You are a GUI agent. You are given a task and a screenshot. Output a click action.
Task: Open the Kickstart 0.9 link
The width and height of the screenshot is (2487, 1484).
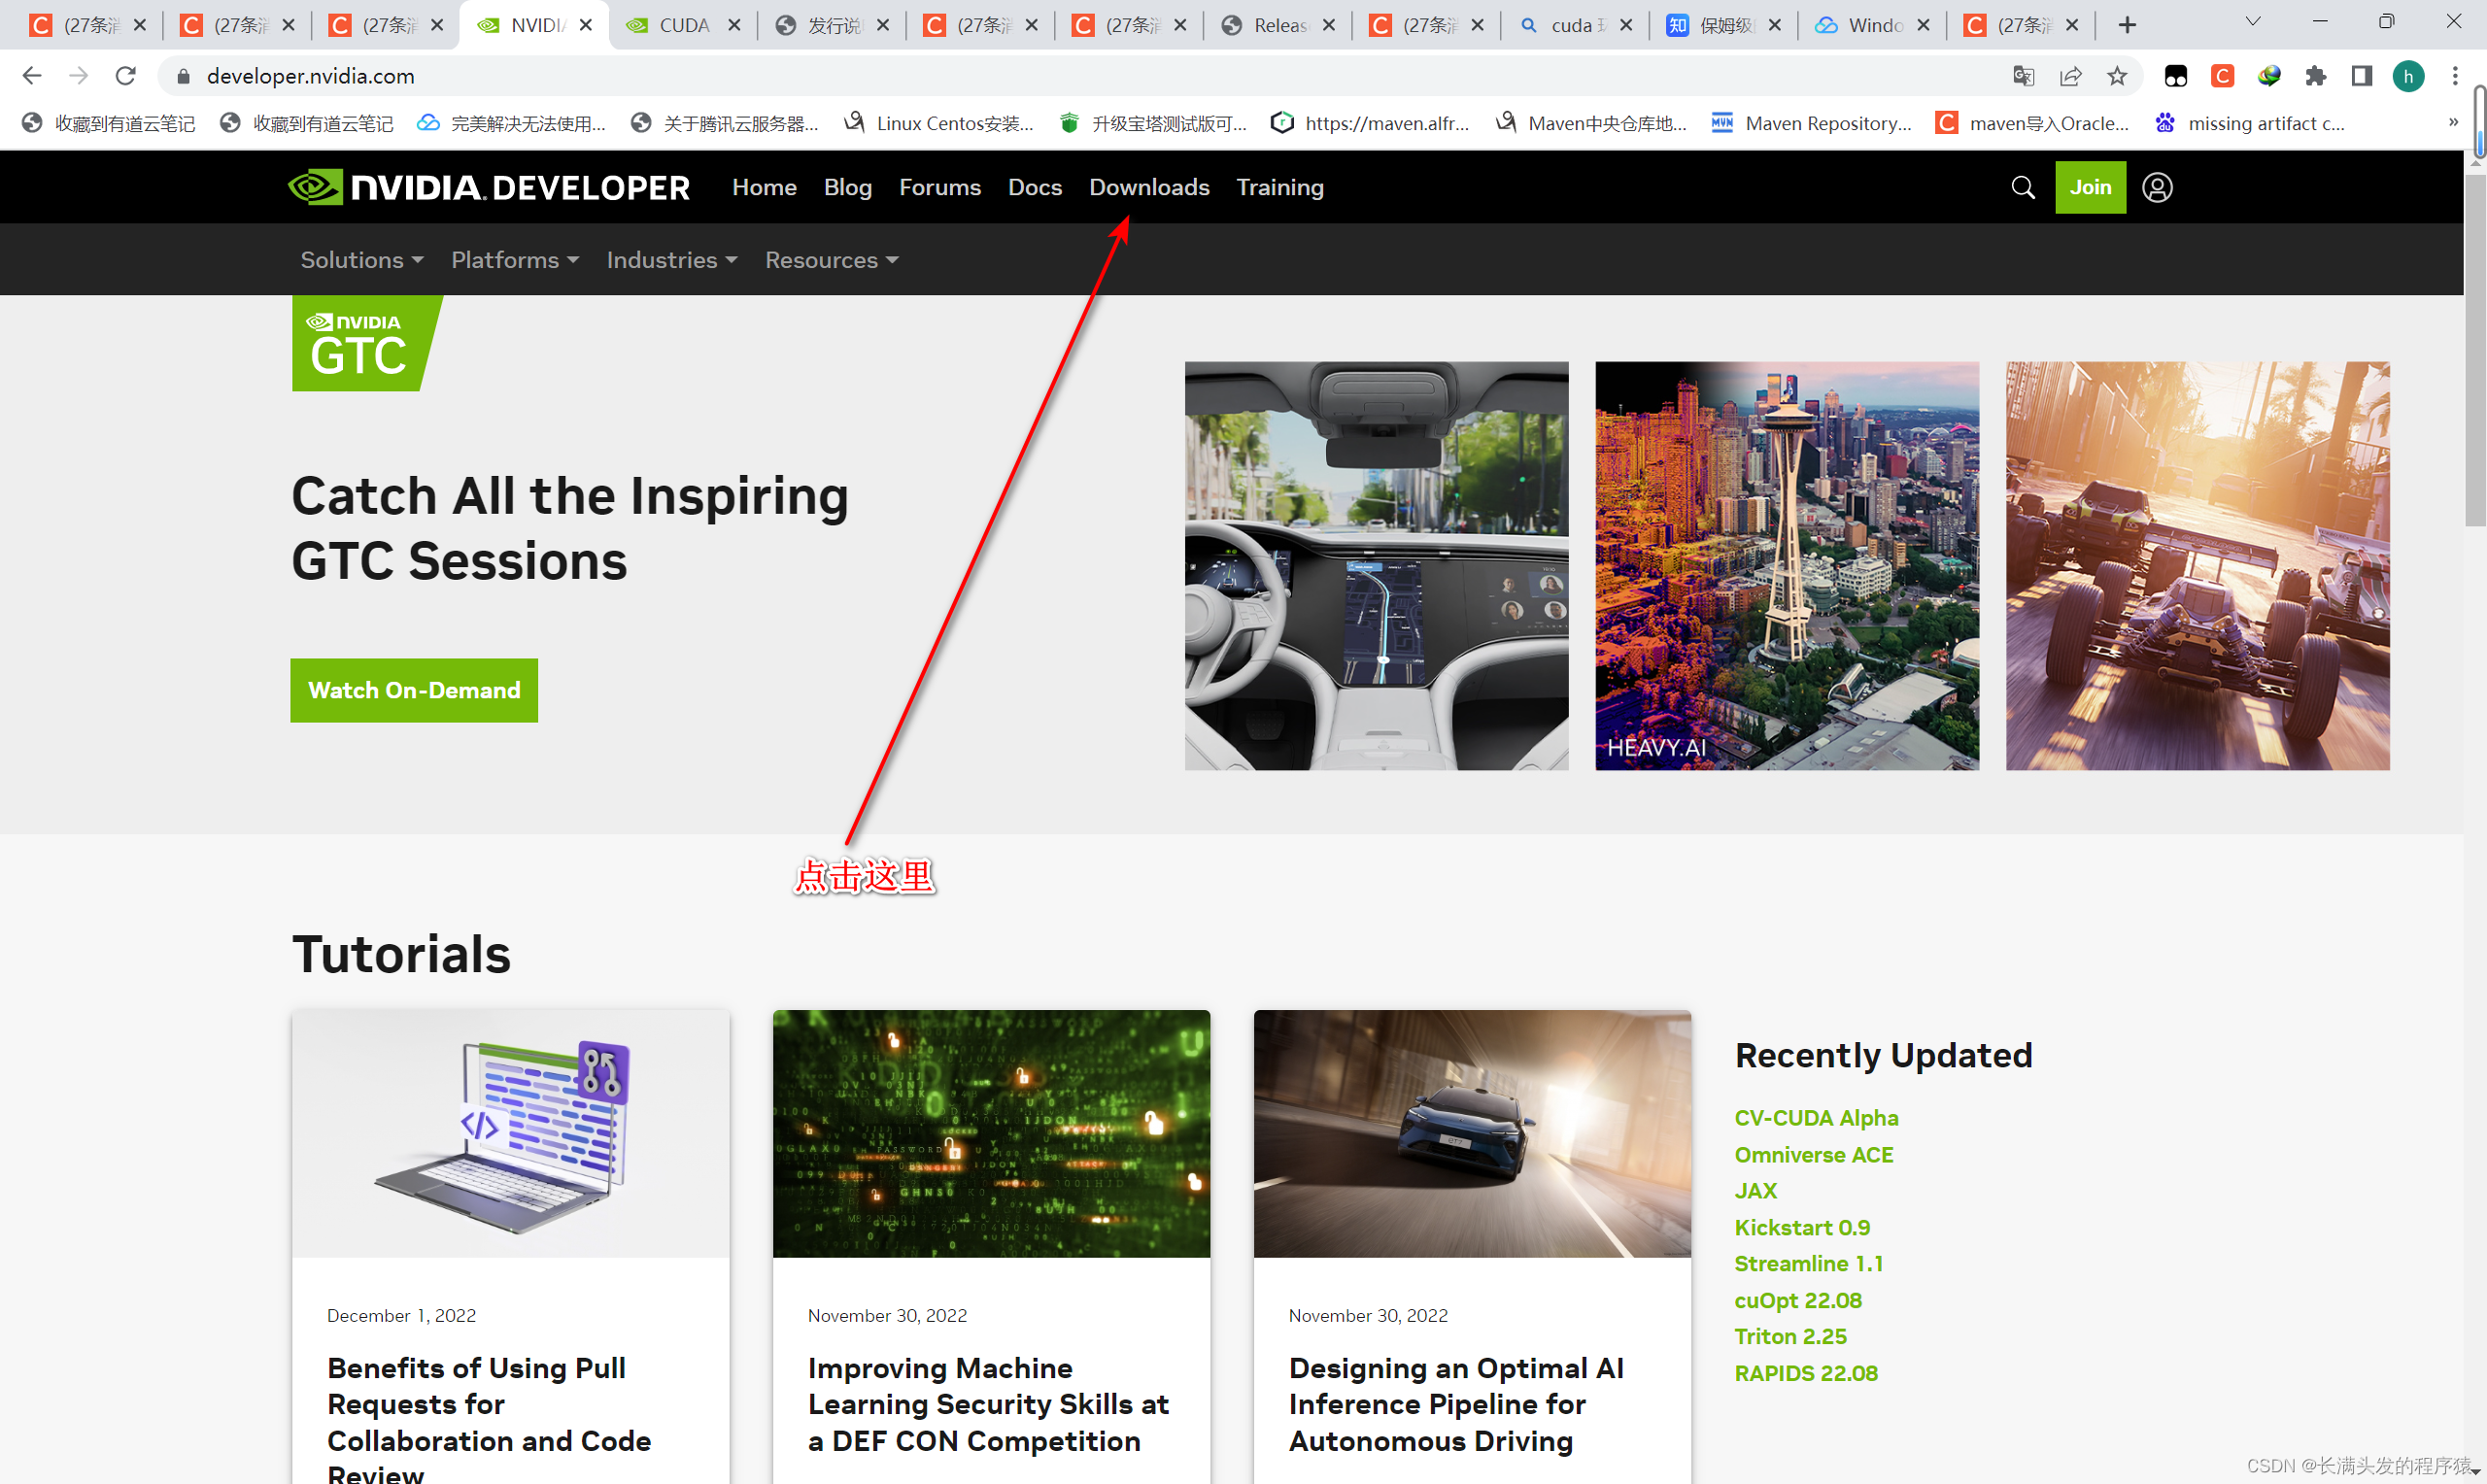(1802, 1228)
